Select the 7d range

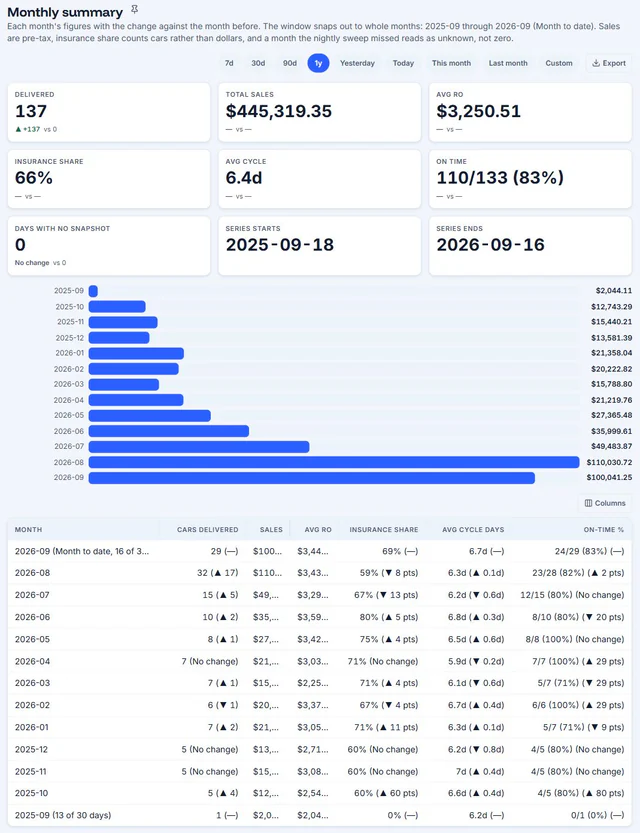[229, 63]
